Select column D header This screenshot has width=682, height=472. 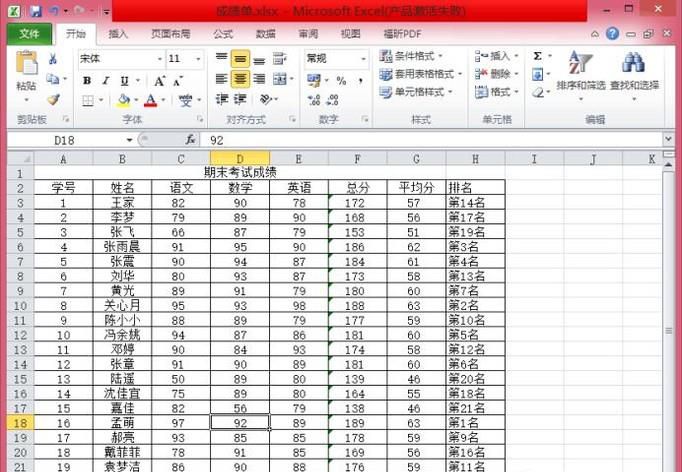click(x=240, y=159)
